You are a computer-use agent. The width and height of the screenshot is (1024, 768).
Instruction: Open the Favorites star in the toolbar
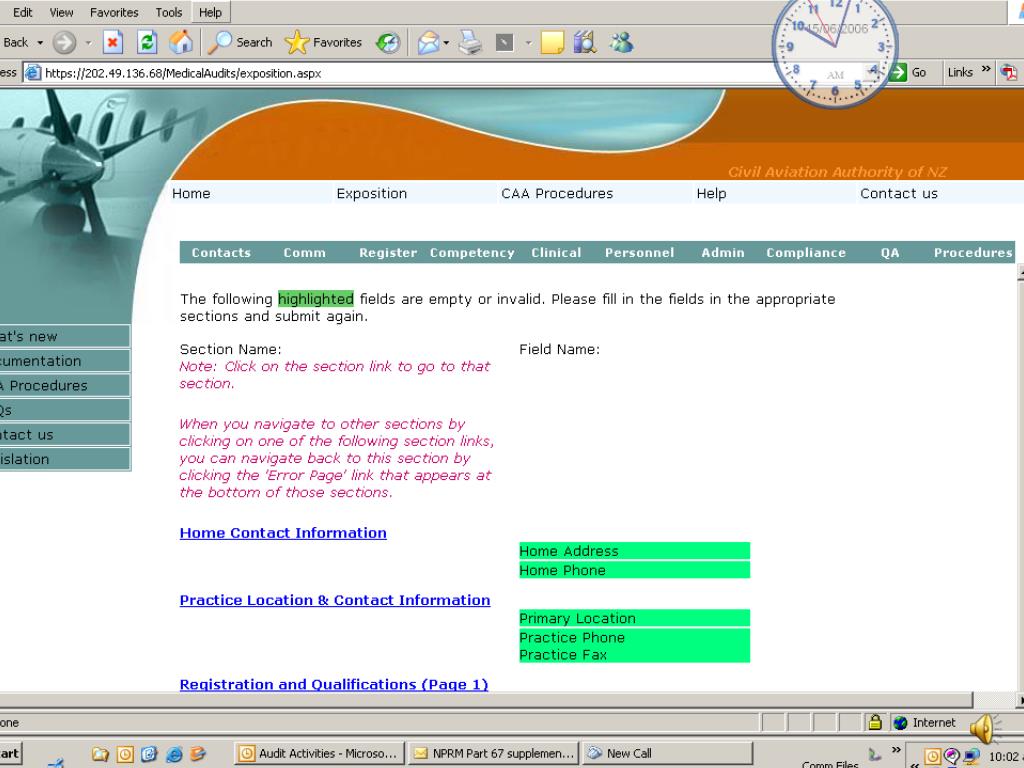click(323, 42)
